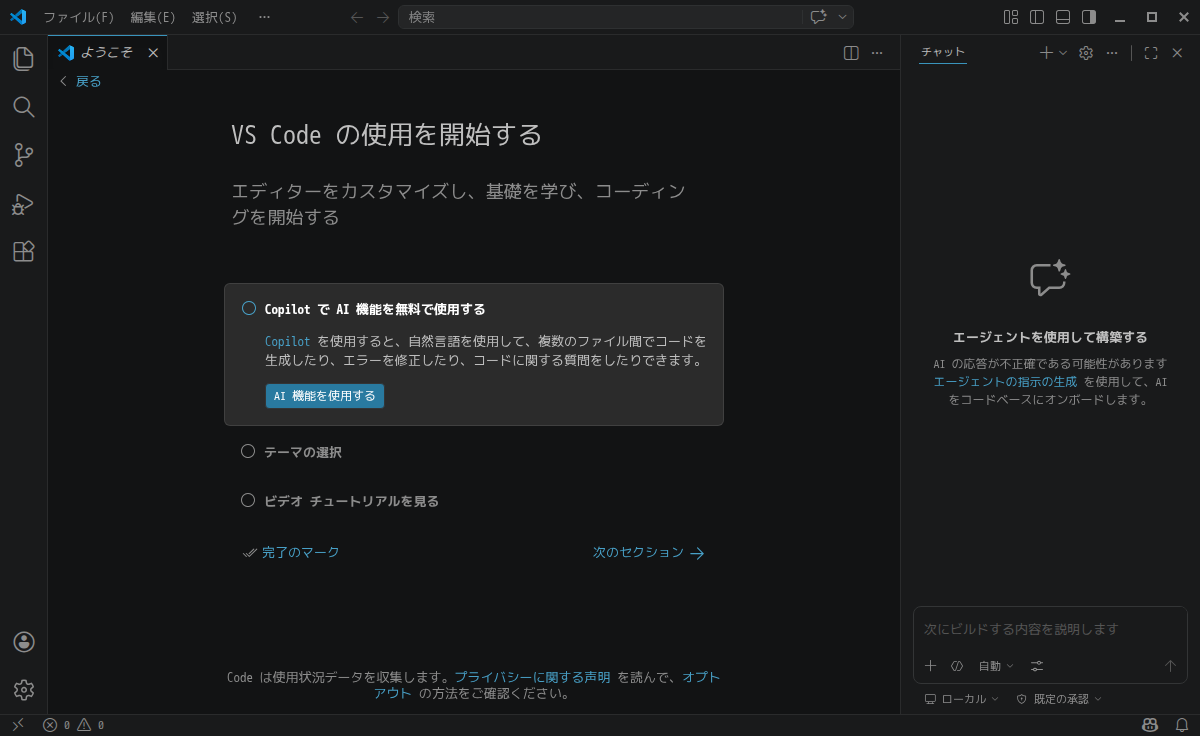This screenshot has height=736, width=1200.
Task: Open 選択(S) menu
Action: click(215, 17)
